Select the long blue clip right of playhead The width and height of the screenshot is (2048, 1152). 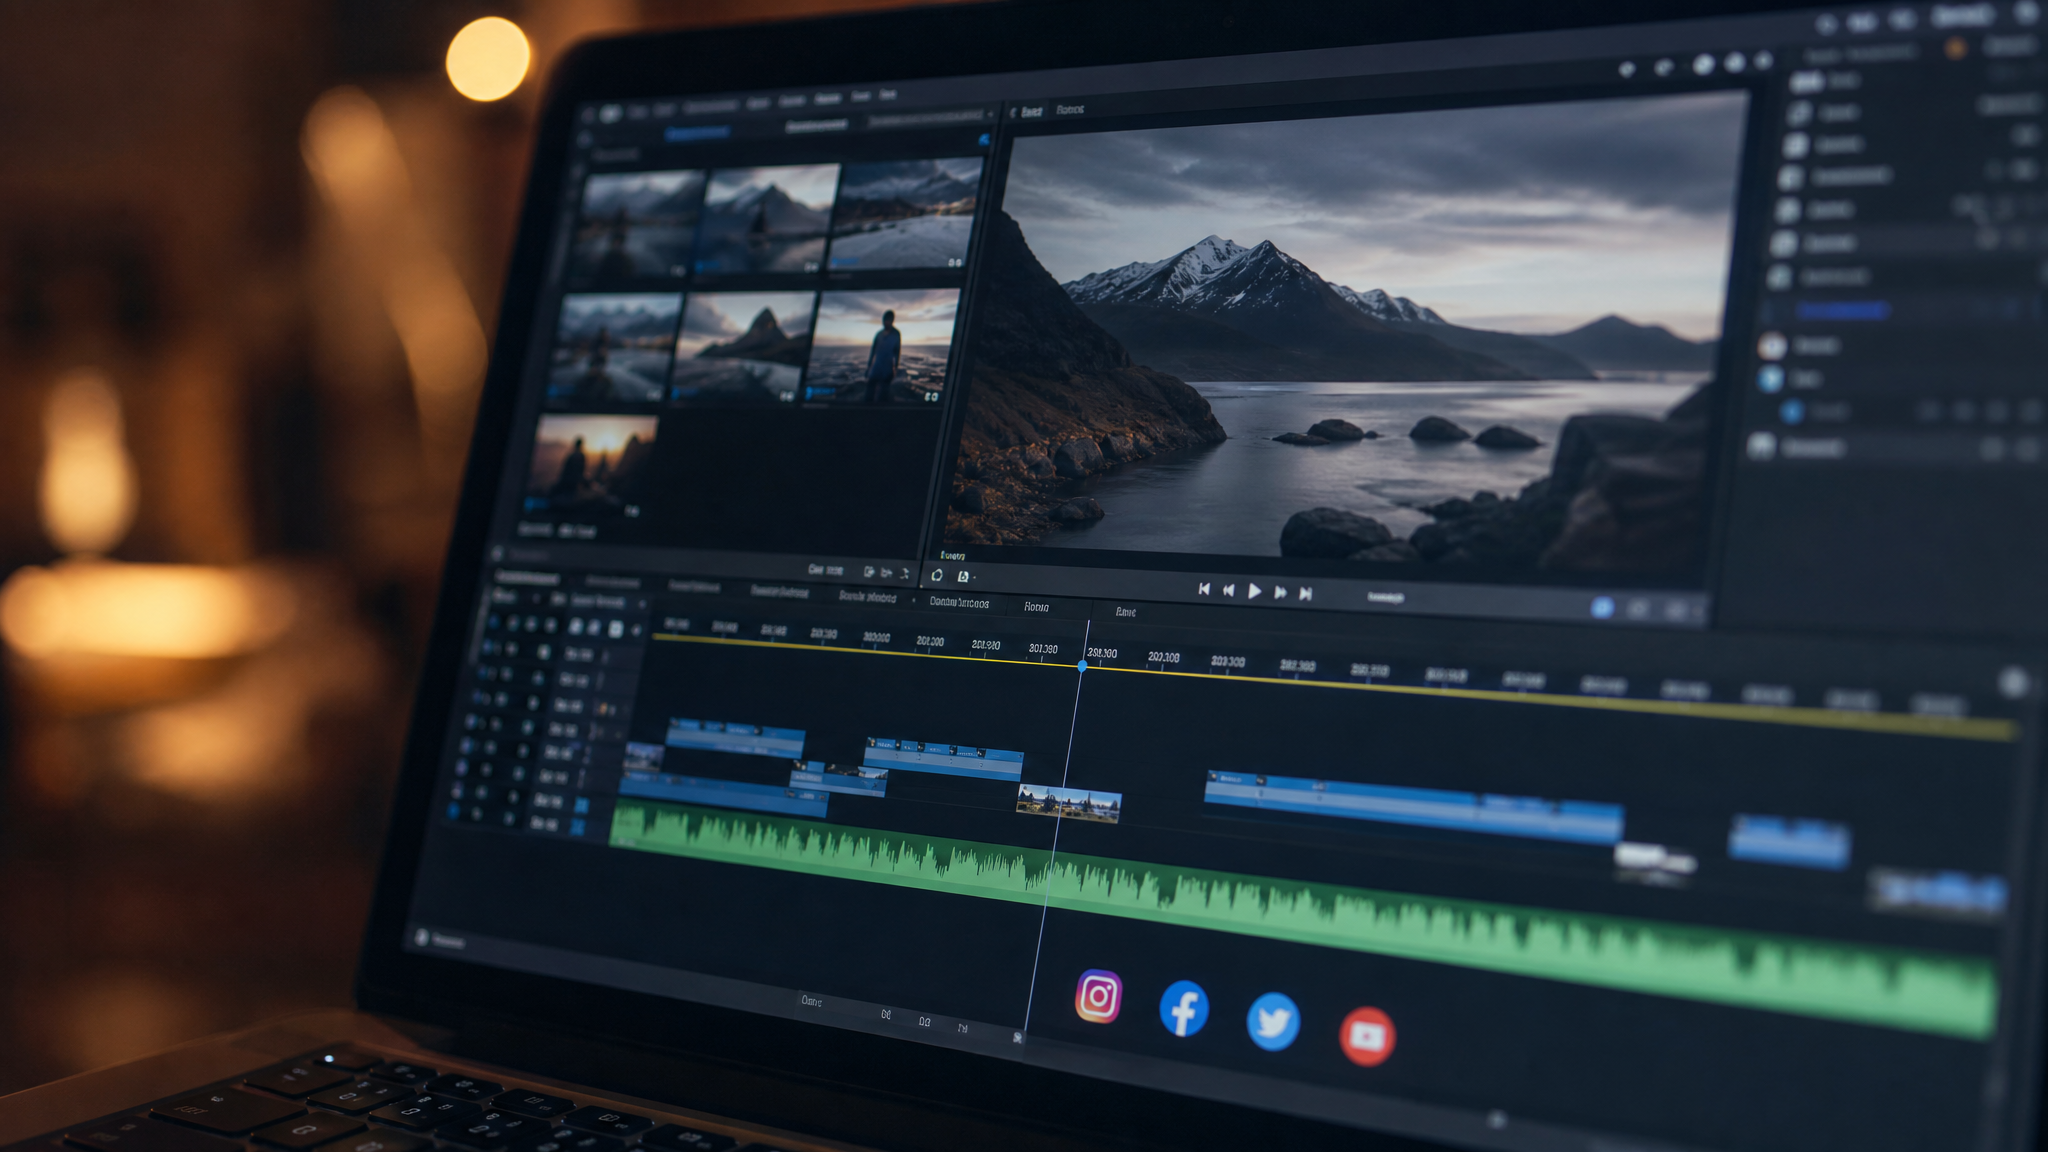[x=1412, y=806]
